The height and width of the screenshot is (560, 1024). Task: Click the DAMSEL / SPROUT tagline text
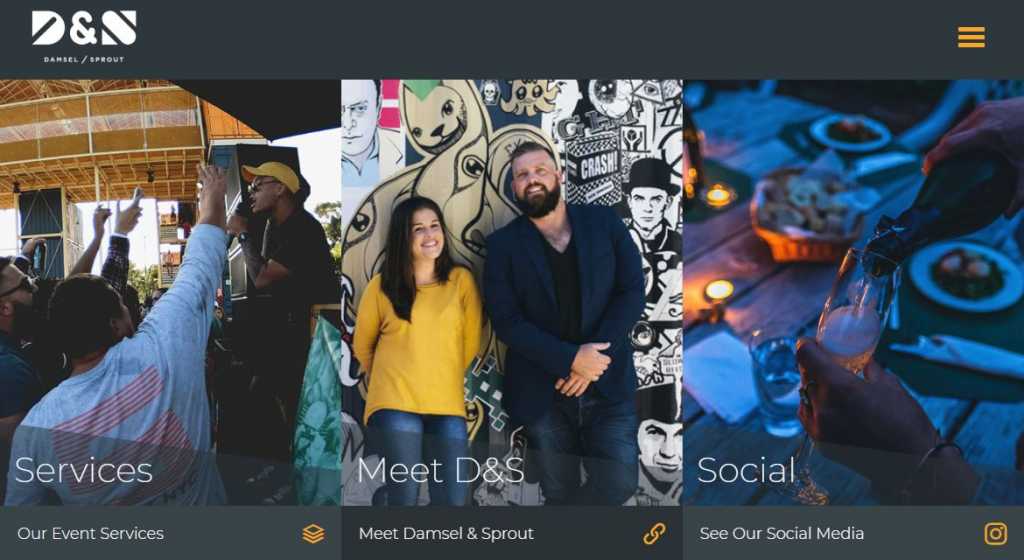pos(84,59)
